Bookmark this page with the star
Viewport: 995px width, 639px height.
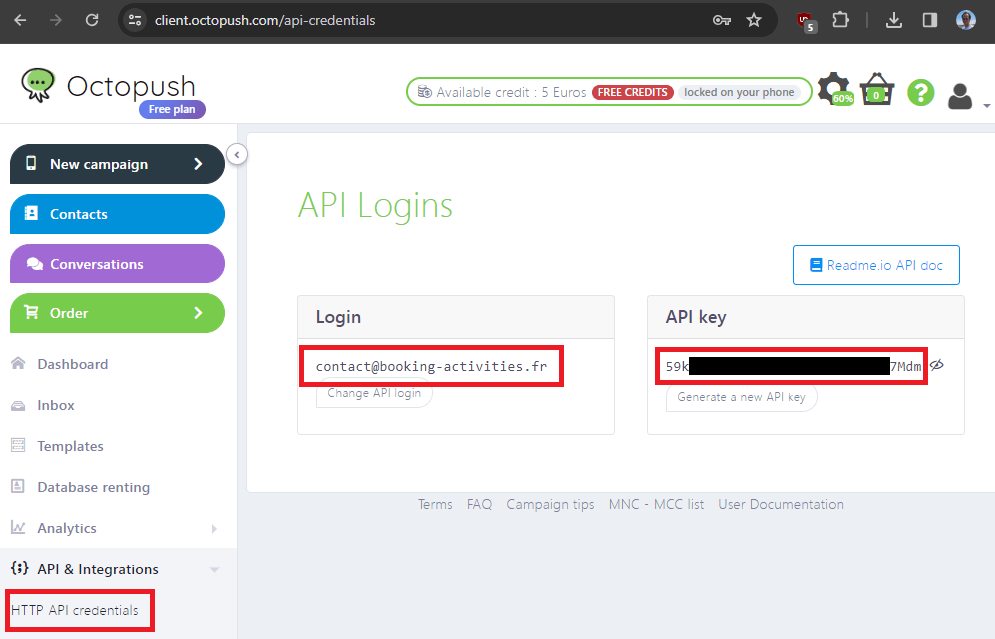(754, 20)
